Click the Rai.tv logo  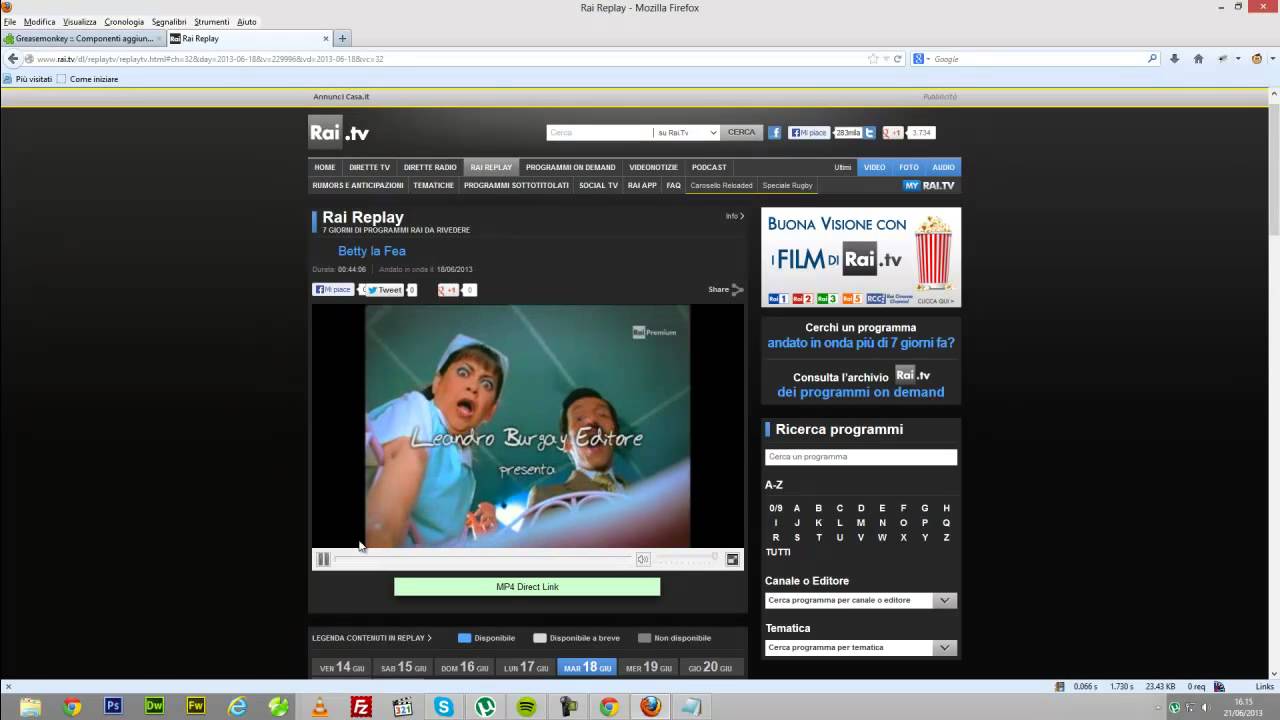coord(339,132)
